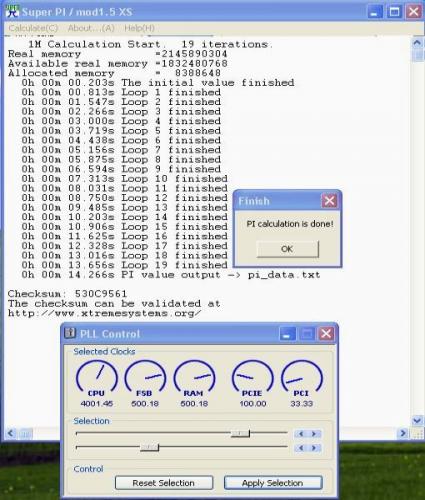This screenshot has height=500, width=425.
Task: Click right arrow of lower slider
Action: (x=314, y=448)
